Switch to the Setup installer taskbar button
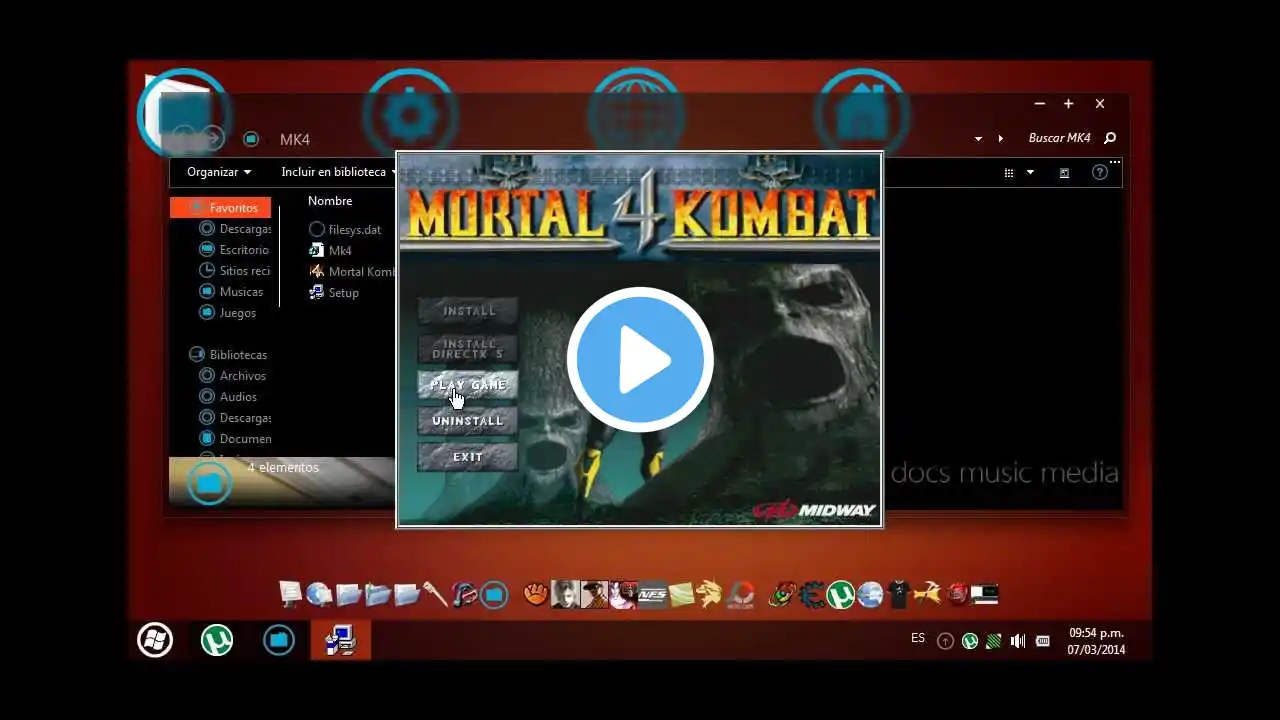The height and width of the screenshot is (720, 1280). [341, 640]
